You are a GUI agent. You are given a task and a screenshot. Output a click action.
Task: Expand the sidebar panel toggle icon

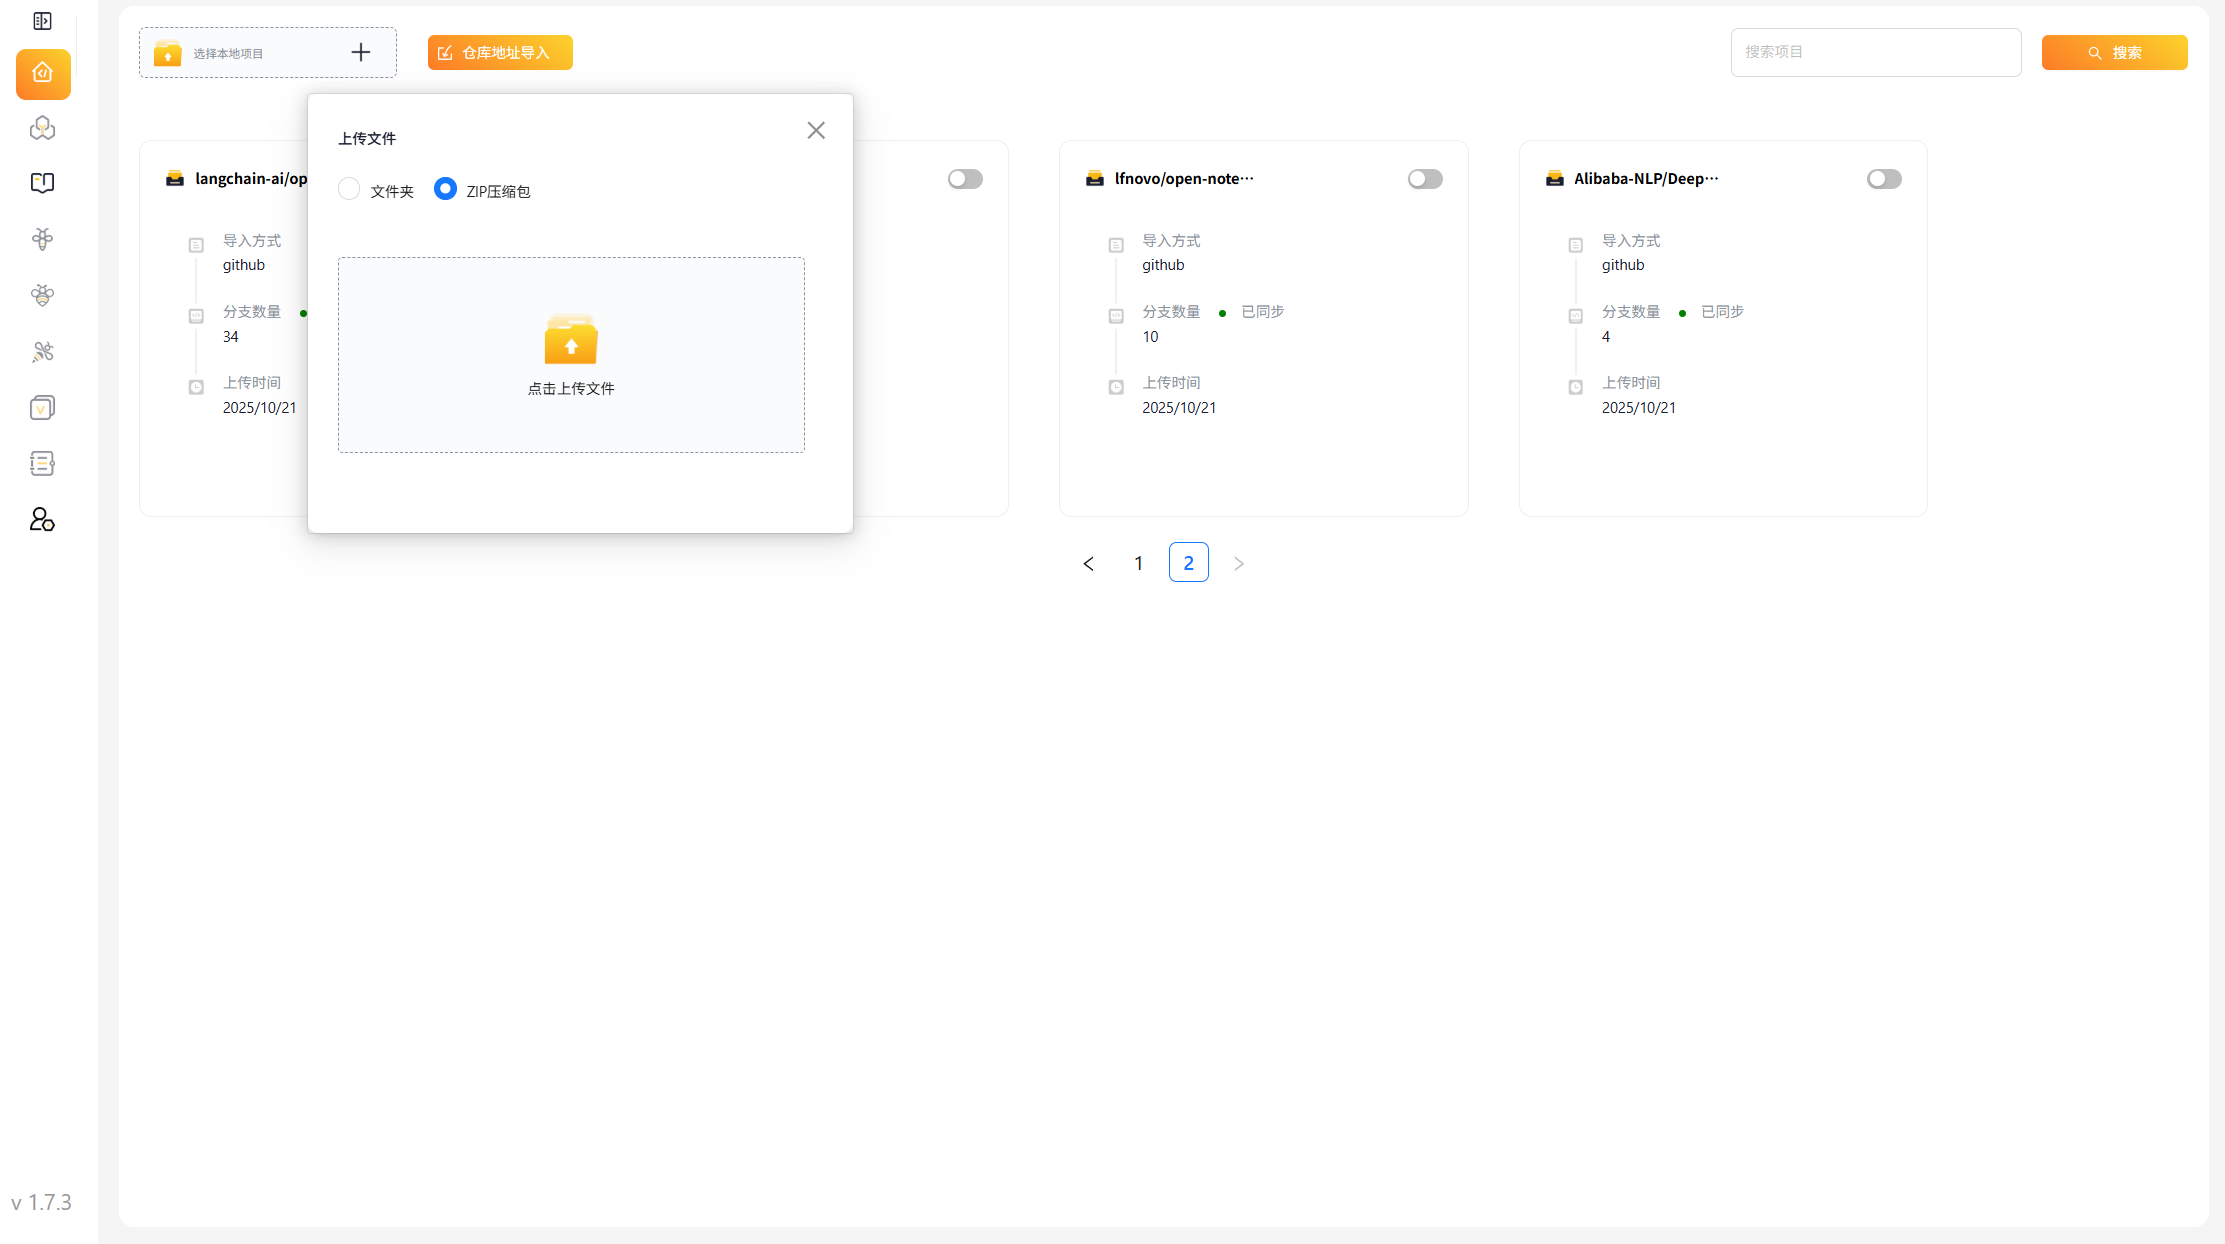[x=42, y=21]
